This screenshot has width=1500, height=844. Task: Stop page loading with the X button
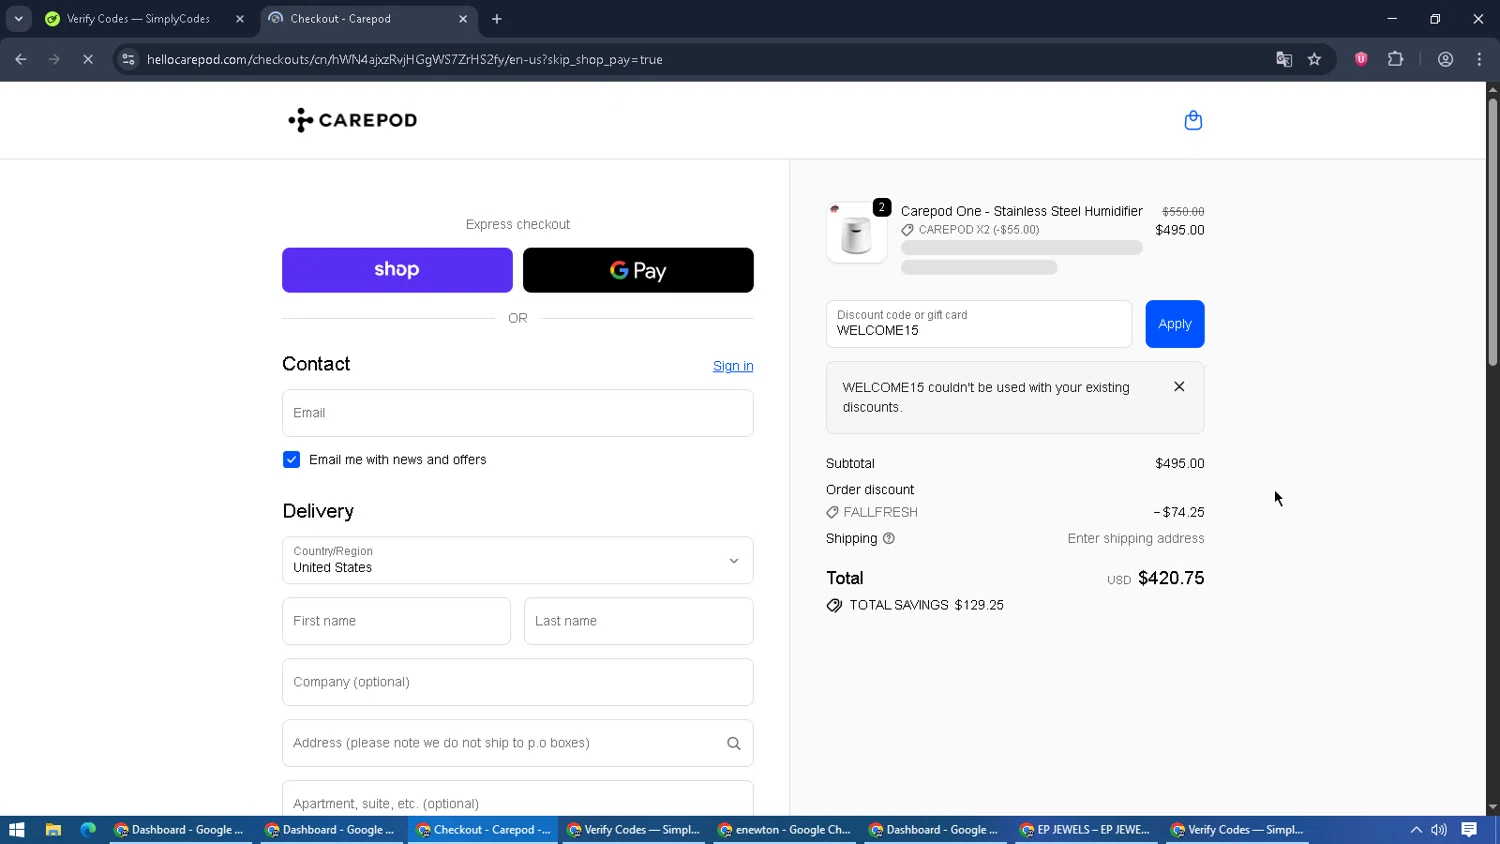(x=88, y=59)
